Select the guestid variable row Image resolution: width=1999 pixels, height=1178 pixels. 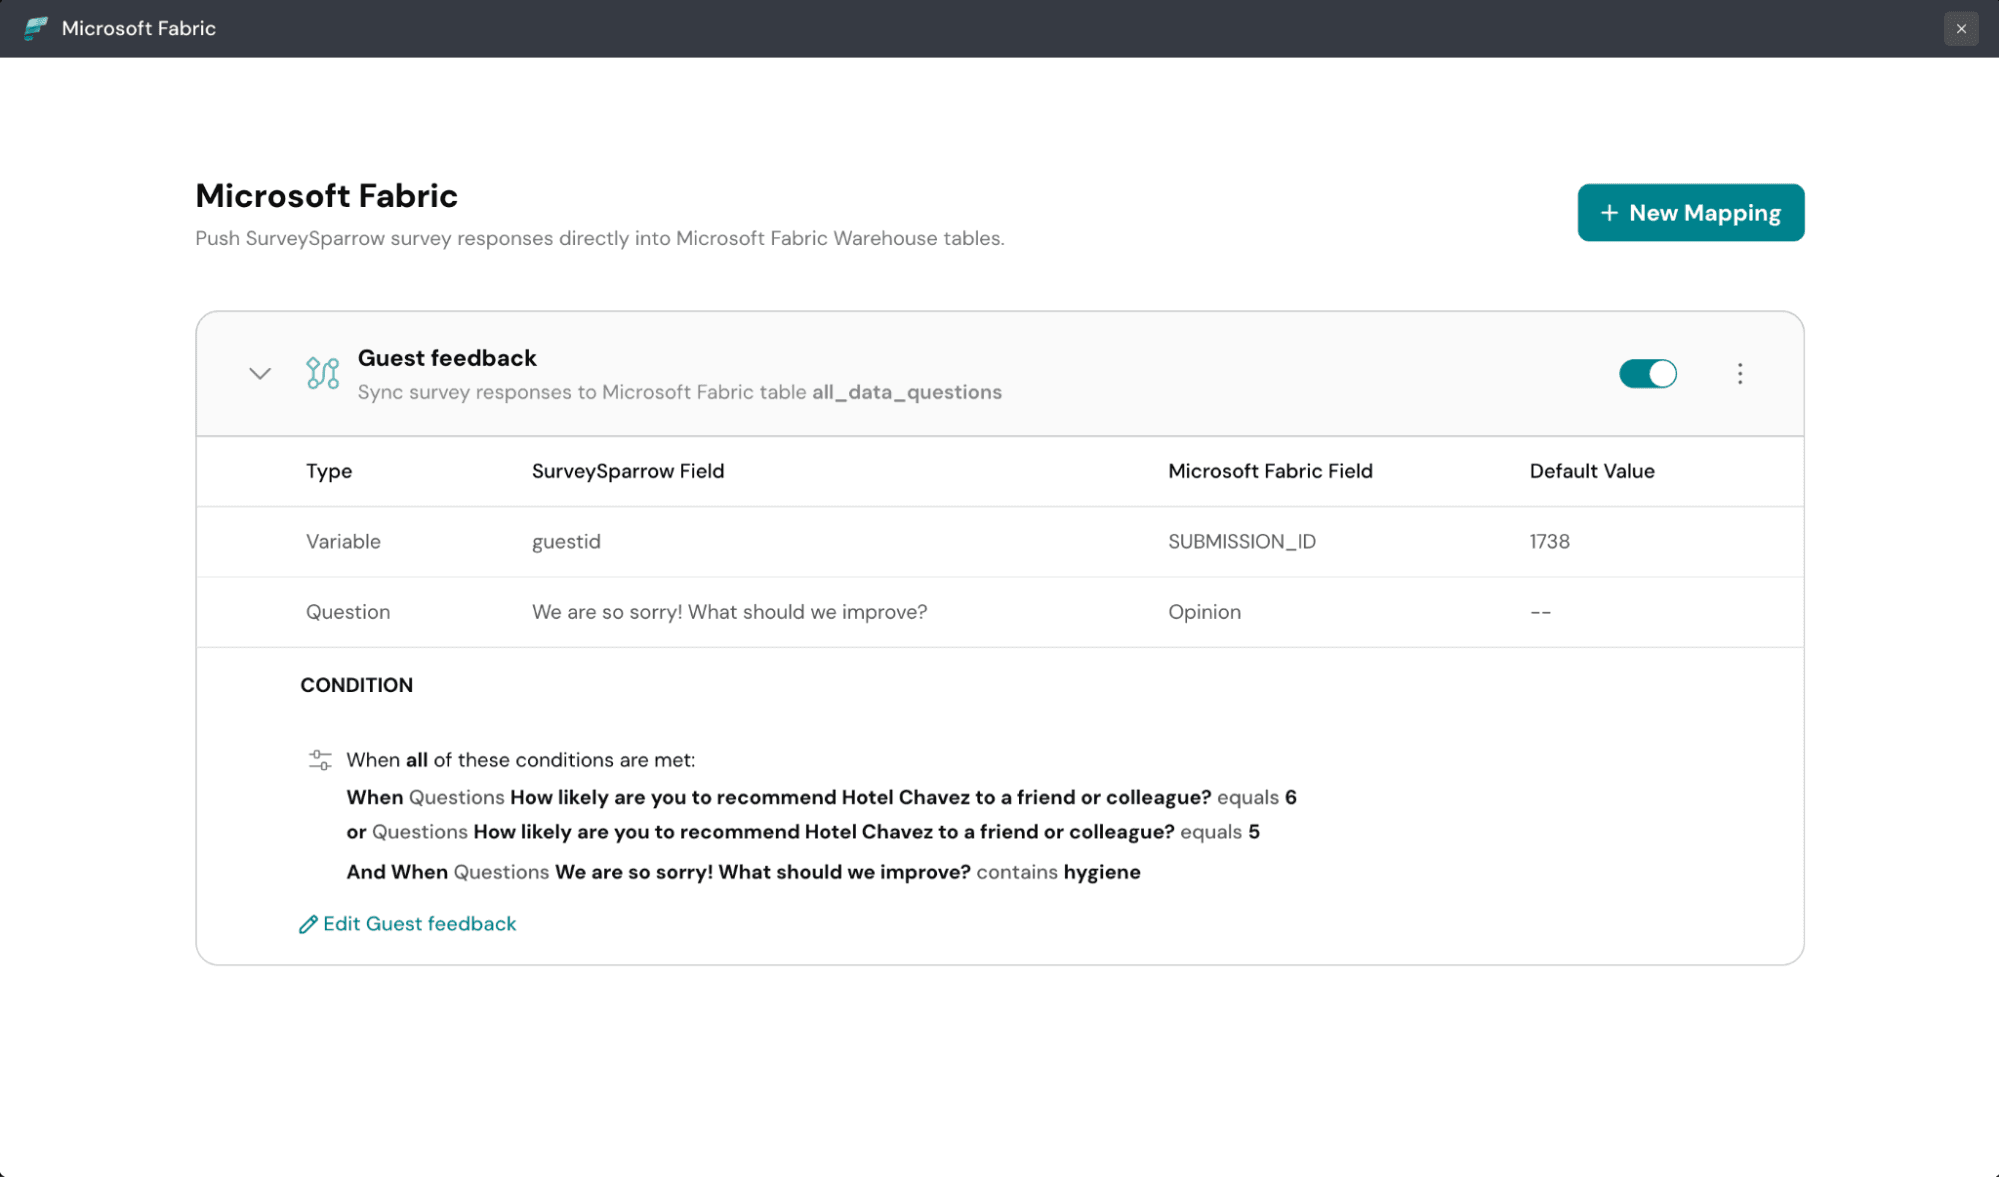click(566, 541)
